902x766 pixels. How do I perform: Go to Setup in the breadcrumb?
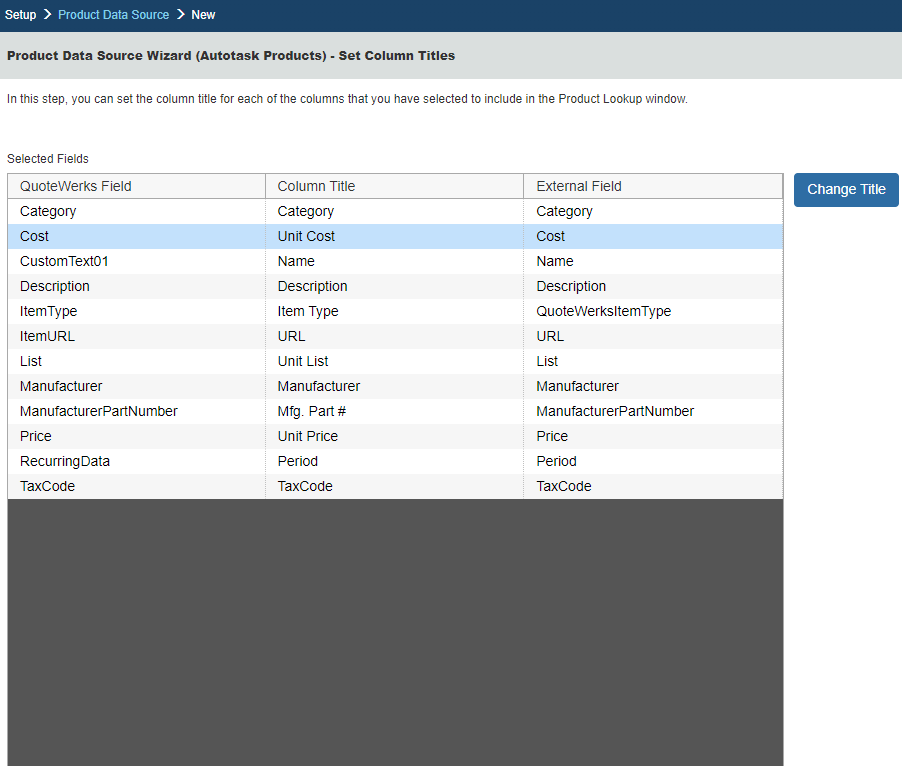(x=20, y=15)
